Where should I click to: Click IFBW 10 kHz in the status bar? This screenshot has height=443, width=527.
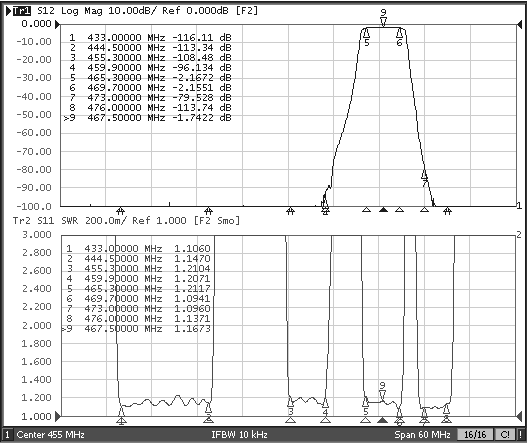point(239,435)
